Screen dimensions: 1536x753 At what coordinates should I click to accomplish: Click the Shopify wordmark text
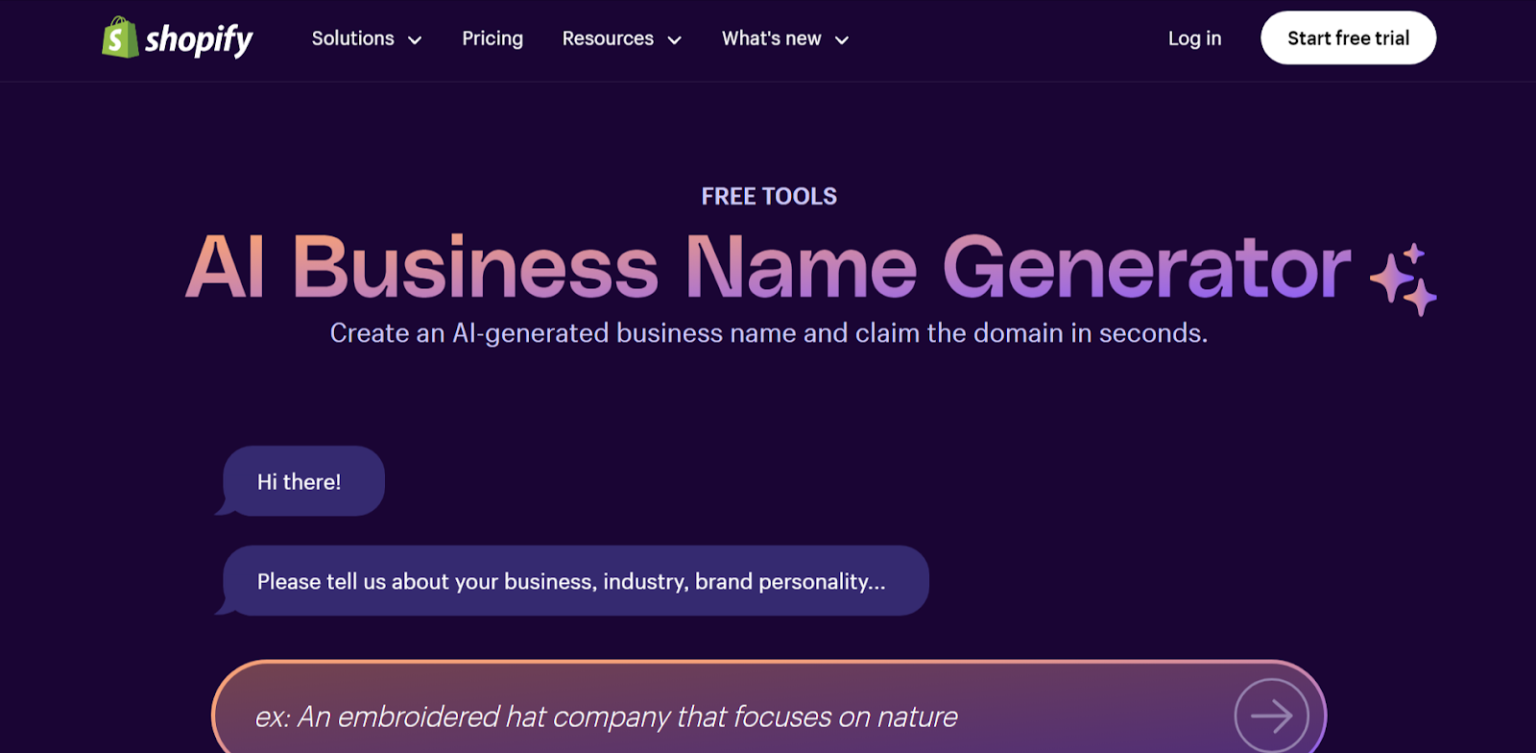pos(199,40)
